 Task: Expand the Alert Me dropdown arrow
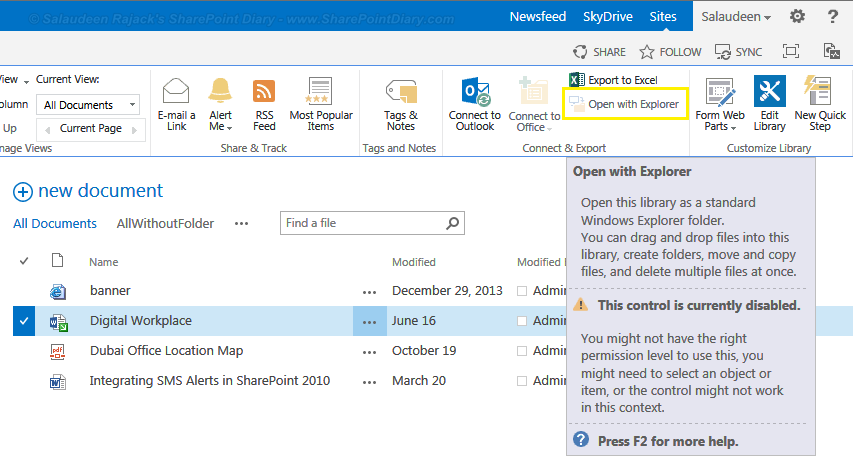point(230,128)
